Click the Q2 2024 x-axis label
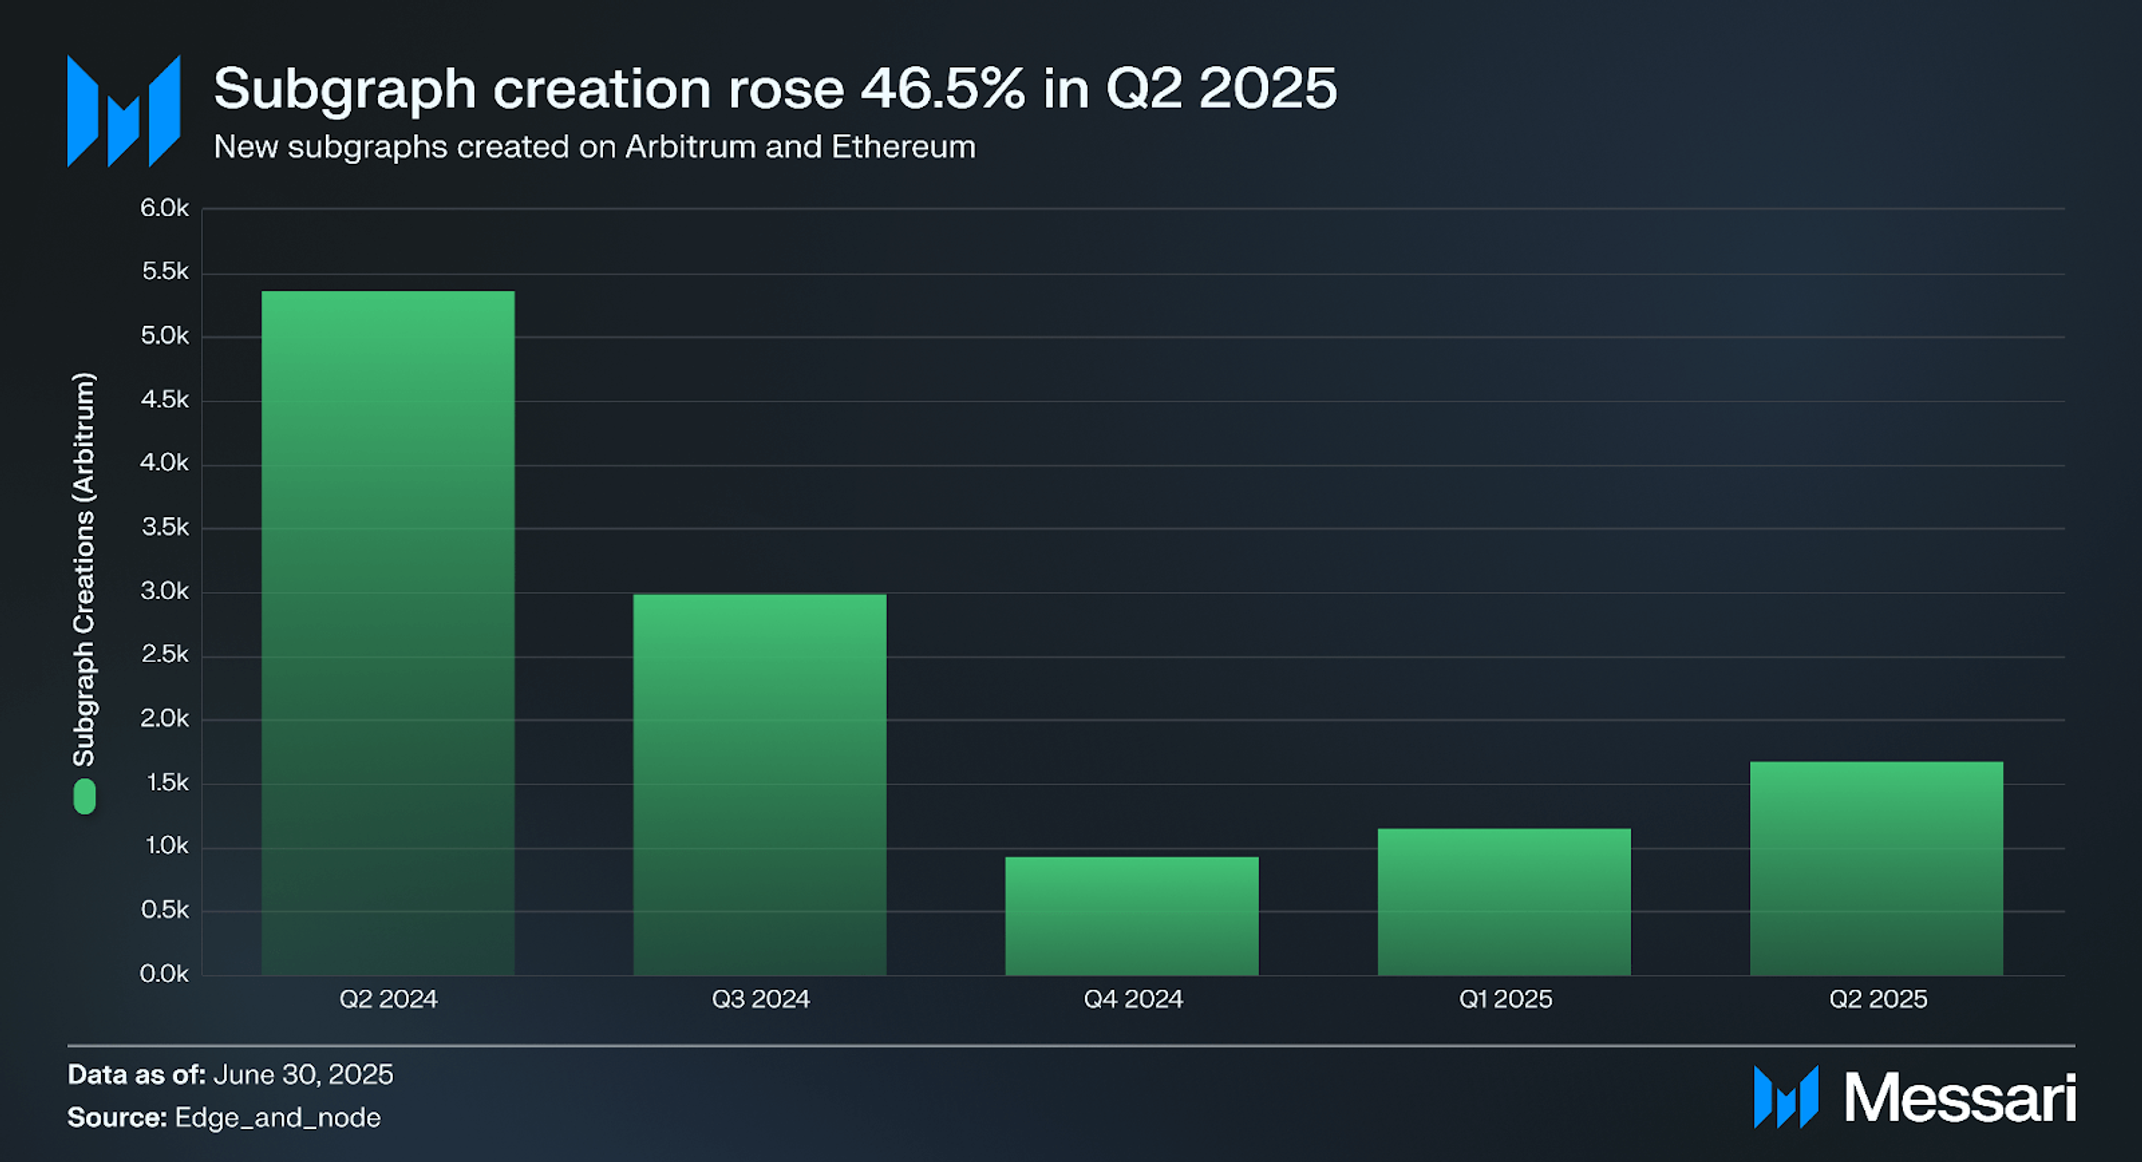The height and width of the screenshot is (1162, 2142). [x=388, y=999]
